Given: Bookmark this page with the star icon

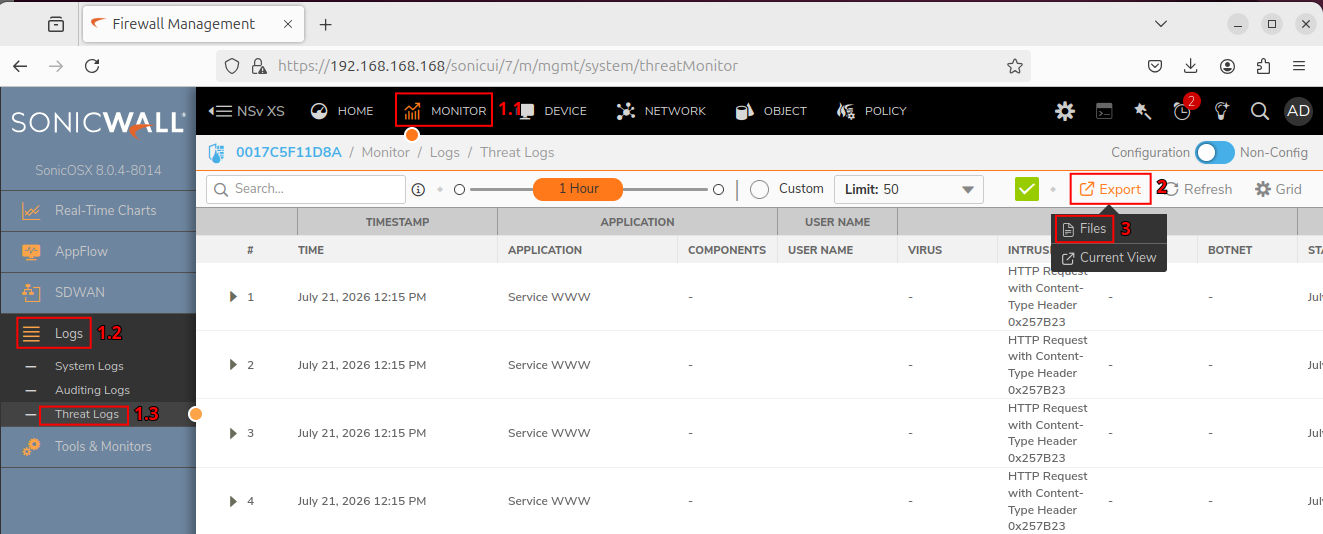Looking at the screenshot, I should pyautogui.click(x=1015, y=66).
